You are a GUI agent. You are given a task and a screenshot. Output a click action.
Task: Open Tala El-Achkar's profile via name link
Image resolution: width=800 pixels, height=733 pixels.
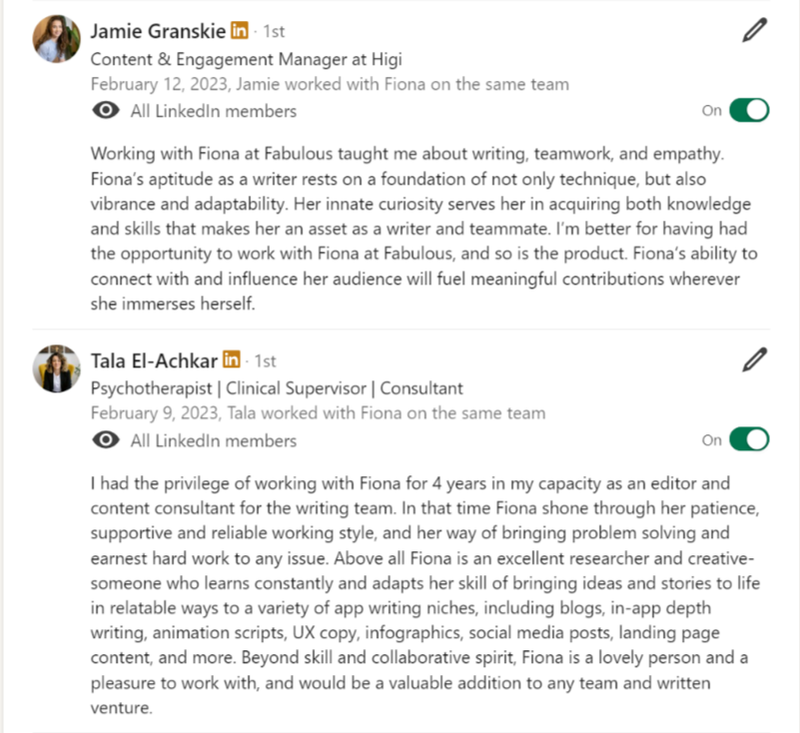point(154,360)
